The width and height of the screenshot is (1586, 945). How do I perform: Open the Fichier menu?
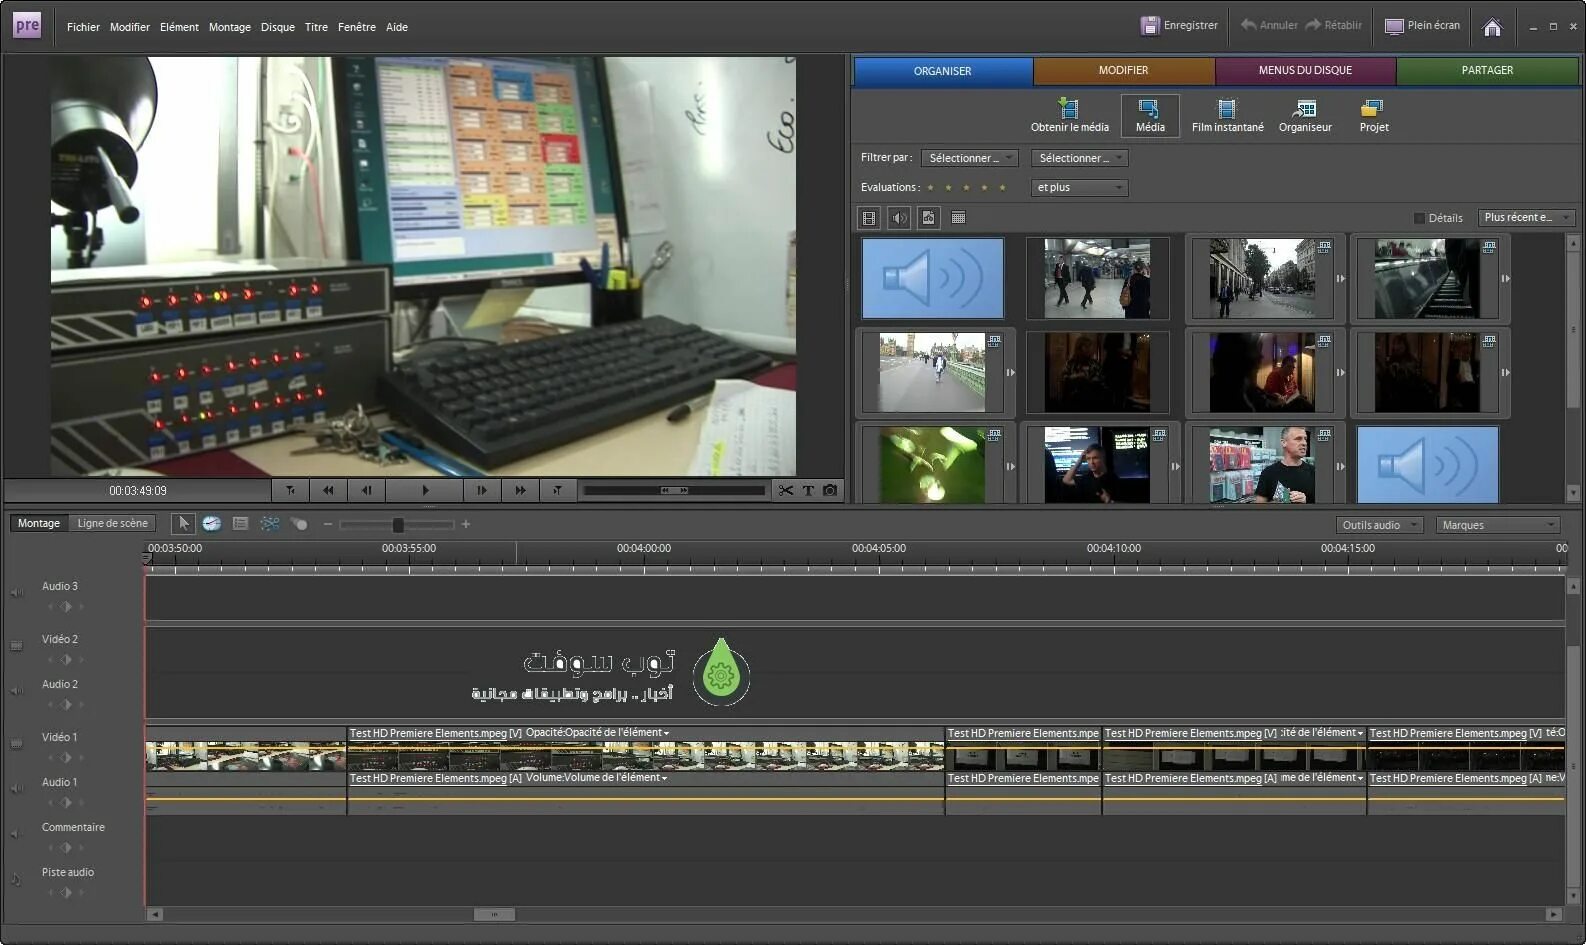83,27
